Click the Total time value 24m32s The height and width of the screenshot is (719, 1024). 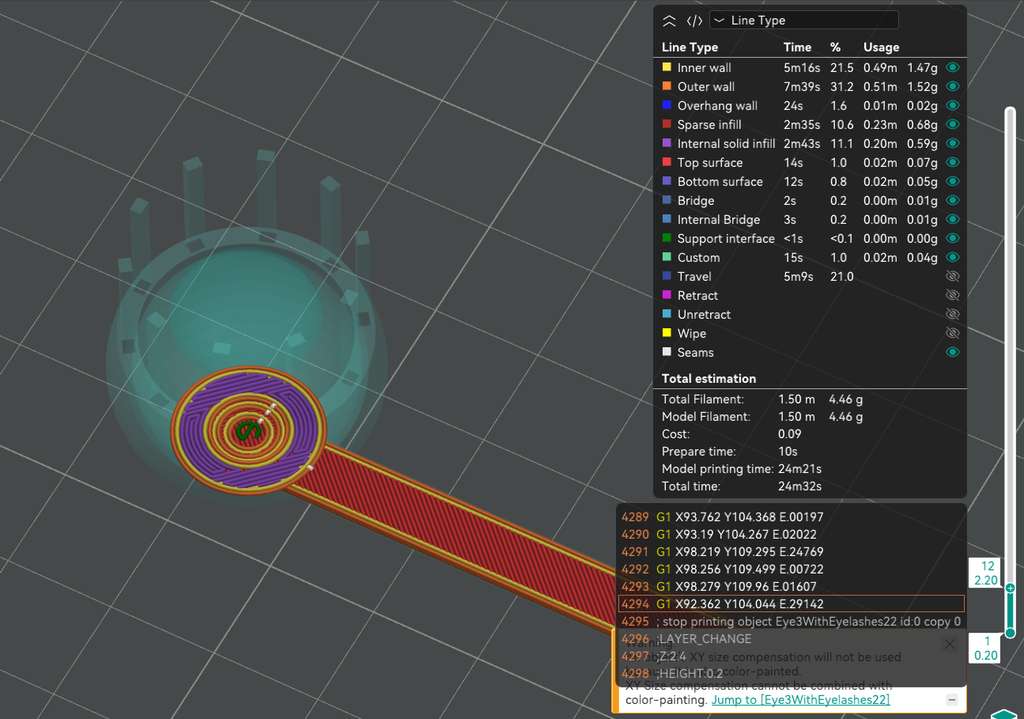pos(800,487)
